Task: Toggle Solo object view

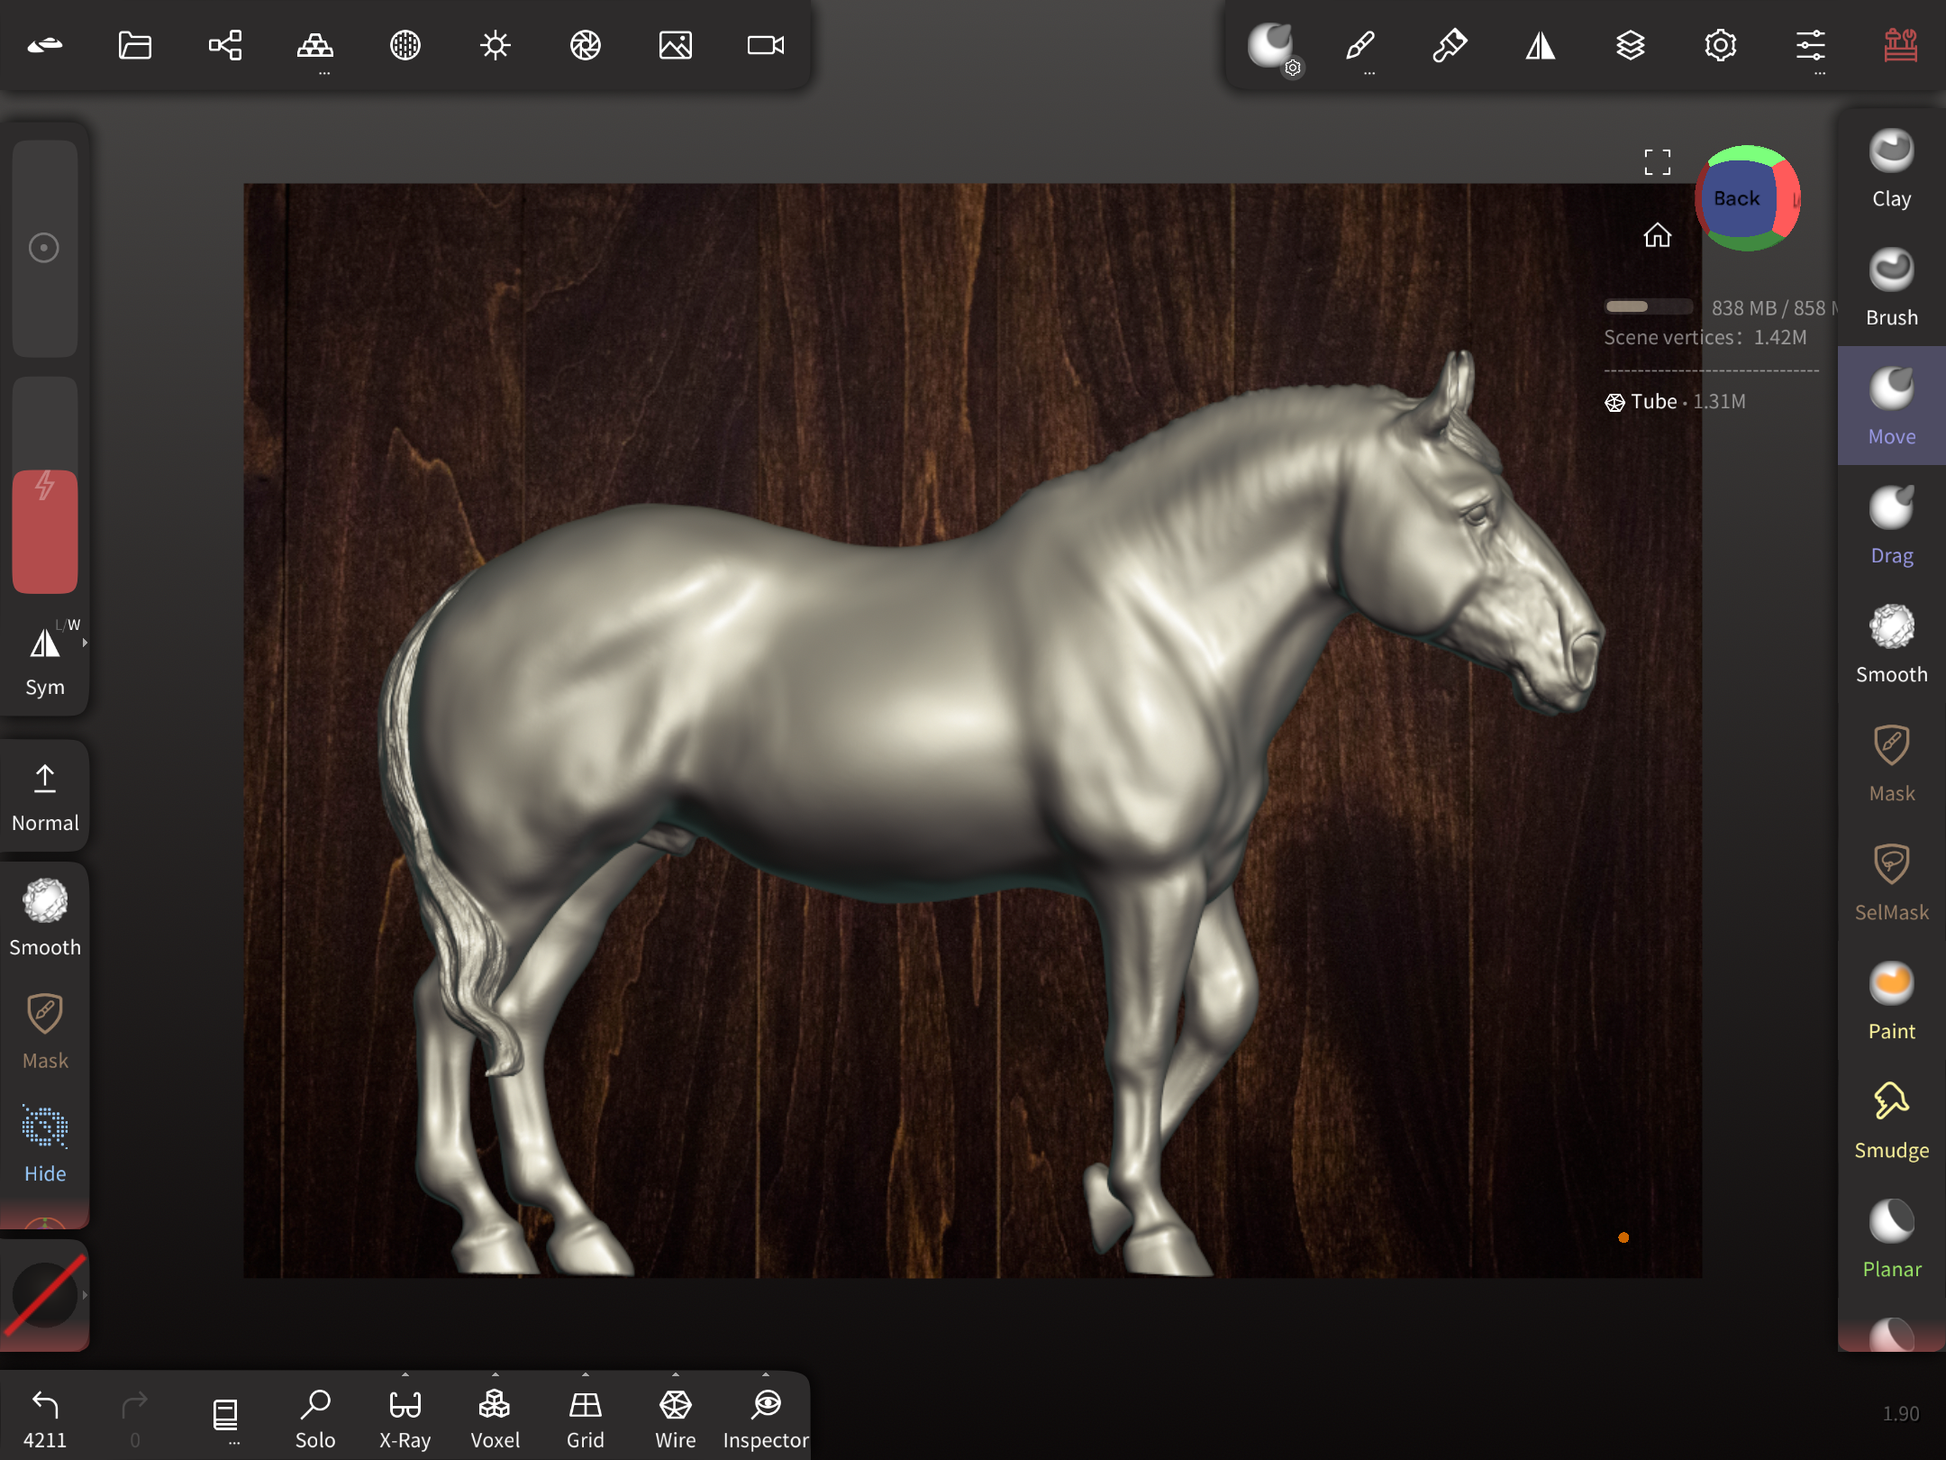Action: (315, 1417)
